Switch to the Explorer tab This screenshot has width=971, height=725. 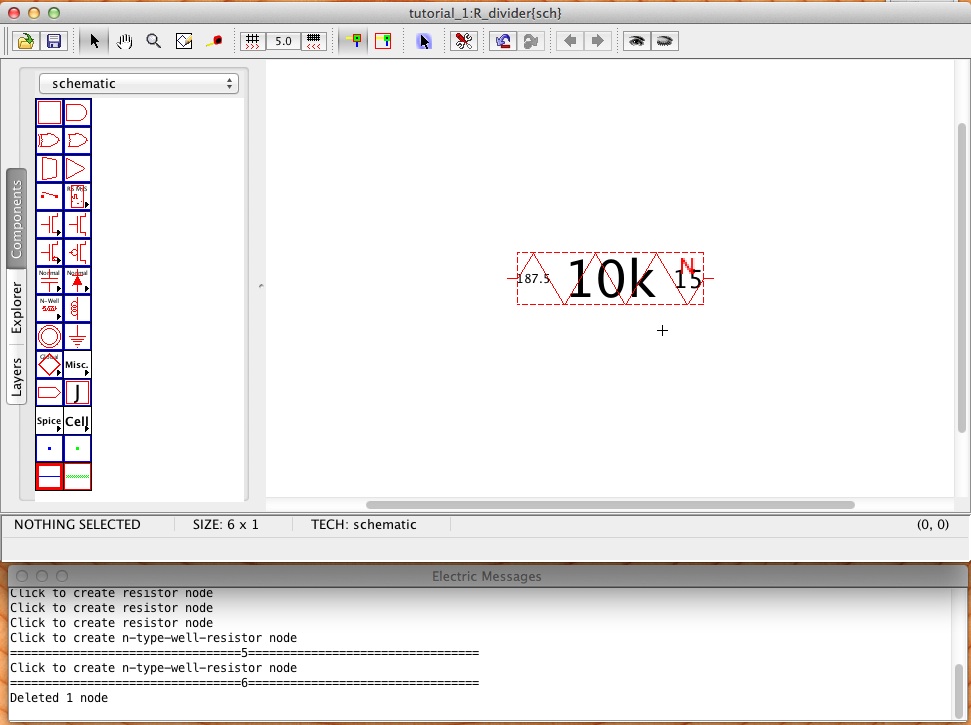point(16,308)
